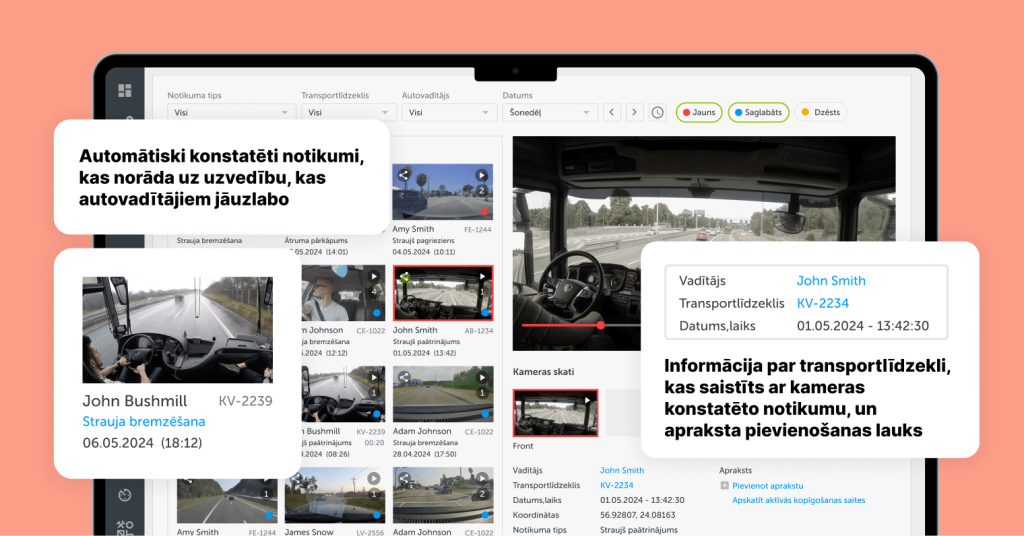Viewport: 1024px width, 536px height.
Task: Share the Amy Smith FE-1244 04.05.2024 clip
Action: (404, 175)
